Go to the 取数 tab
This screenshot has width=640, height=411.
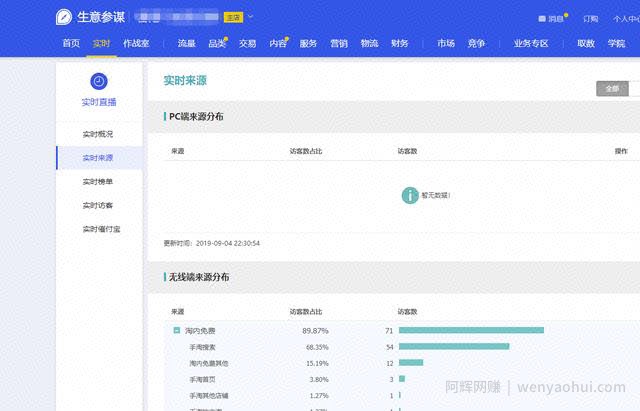pyautogui.click(x=586, y=43)
